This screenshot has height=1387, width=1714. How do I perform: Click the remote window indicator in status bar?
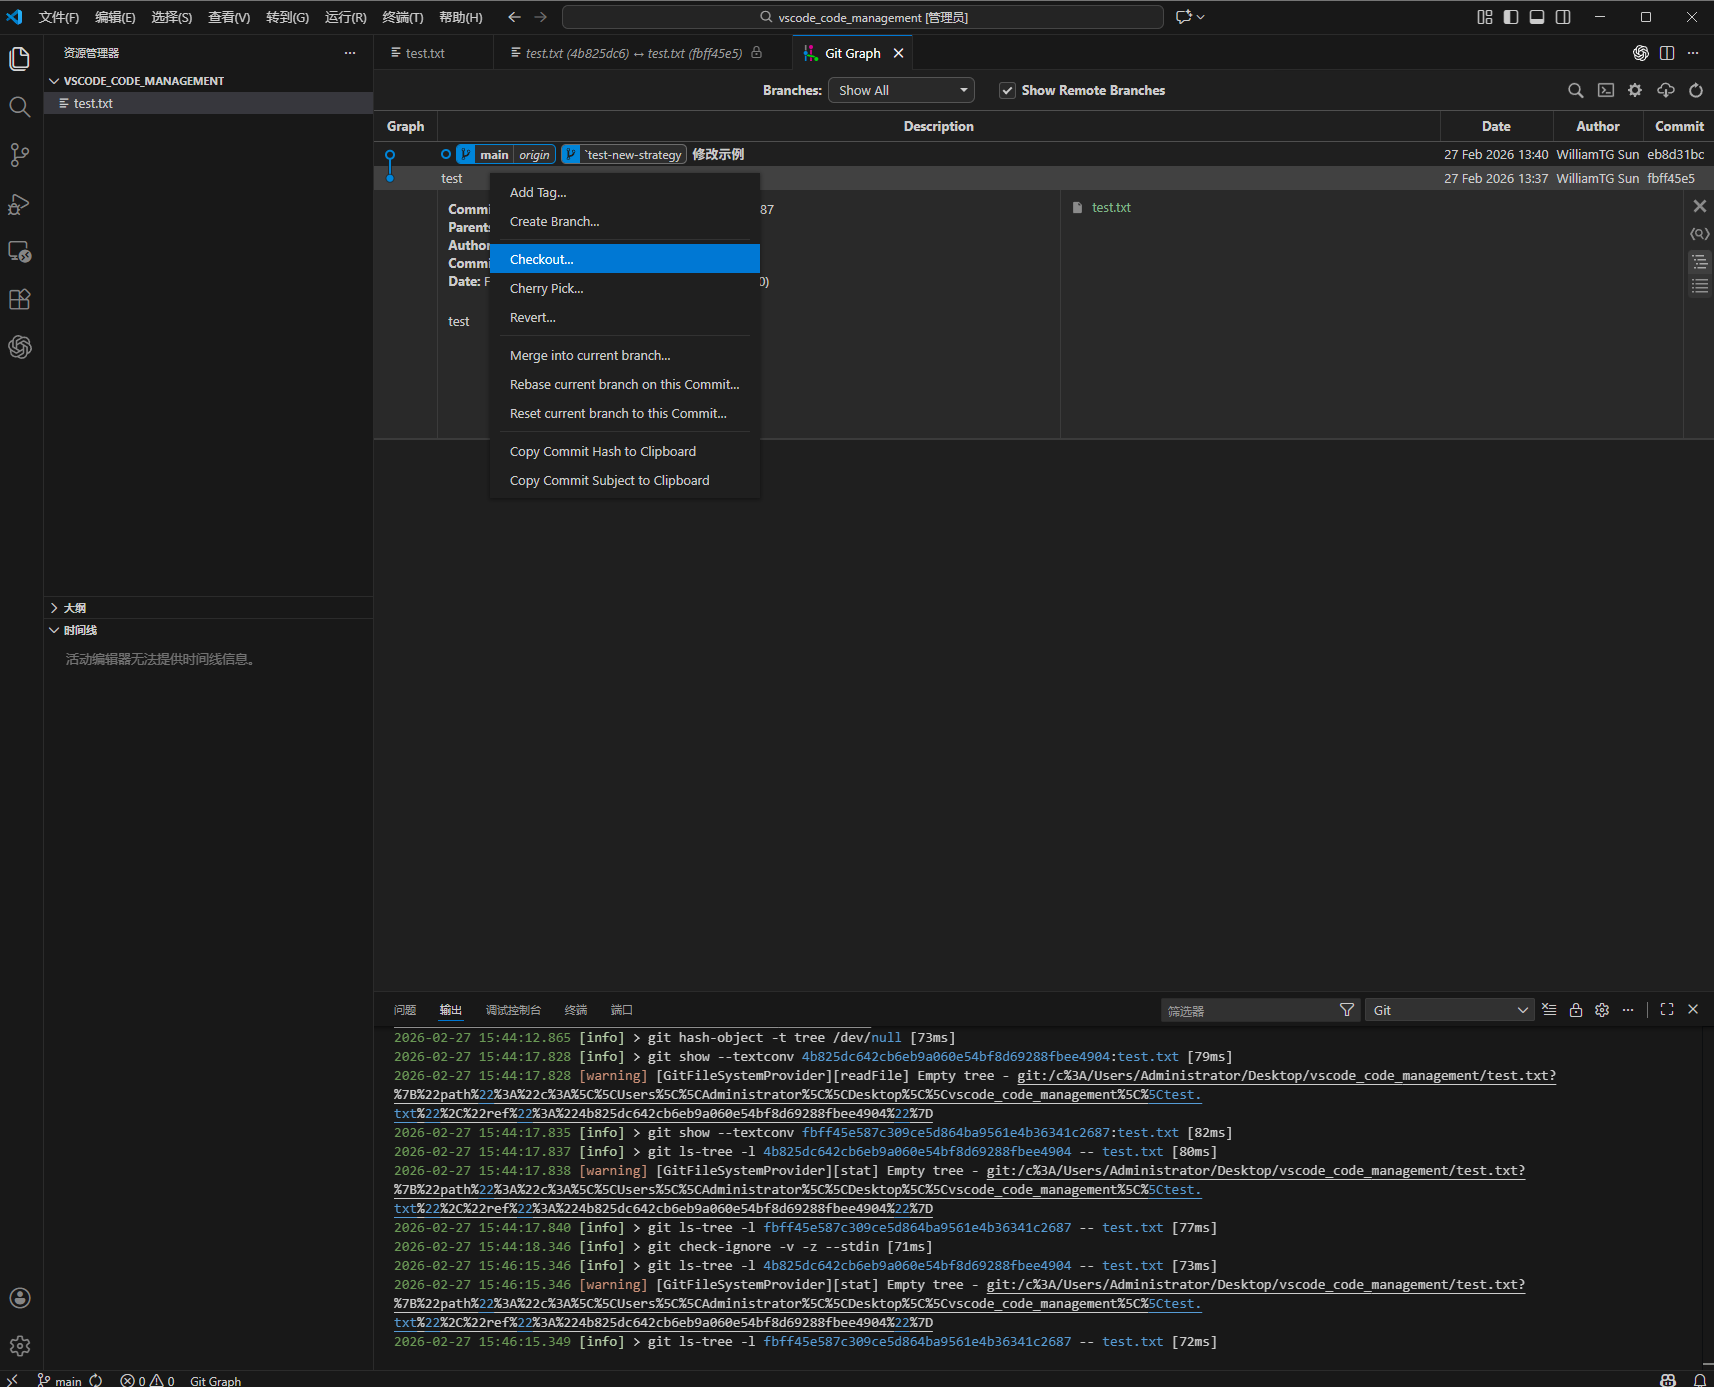(x=12, y=1380)
